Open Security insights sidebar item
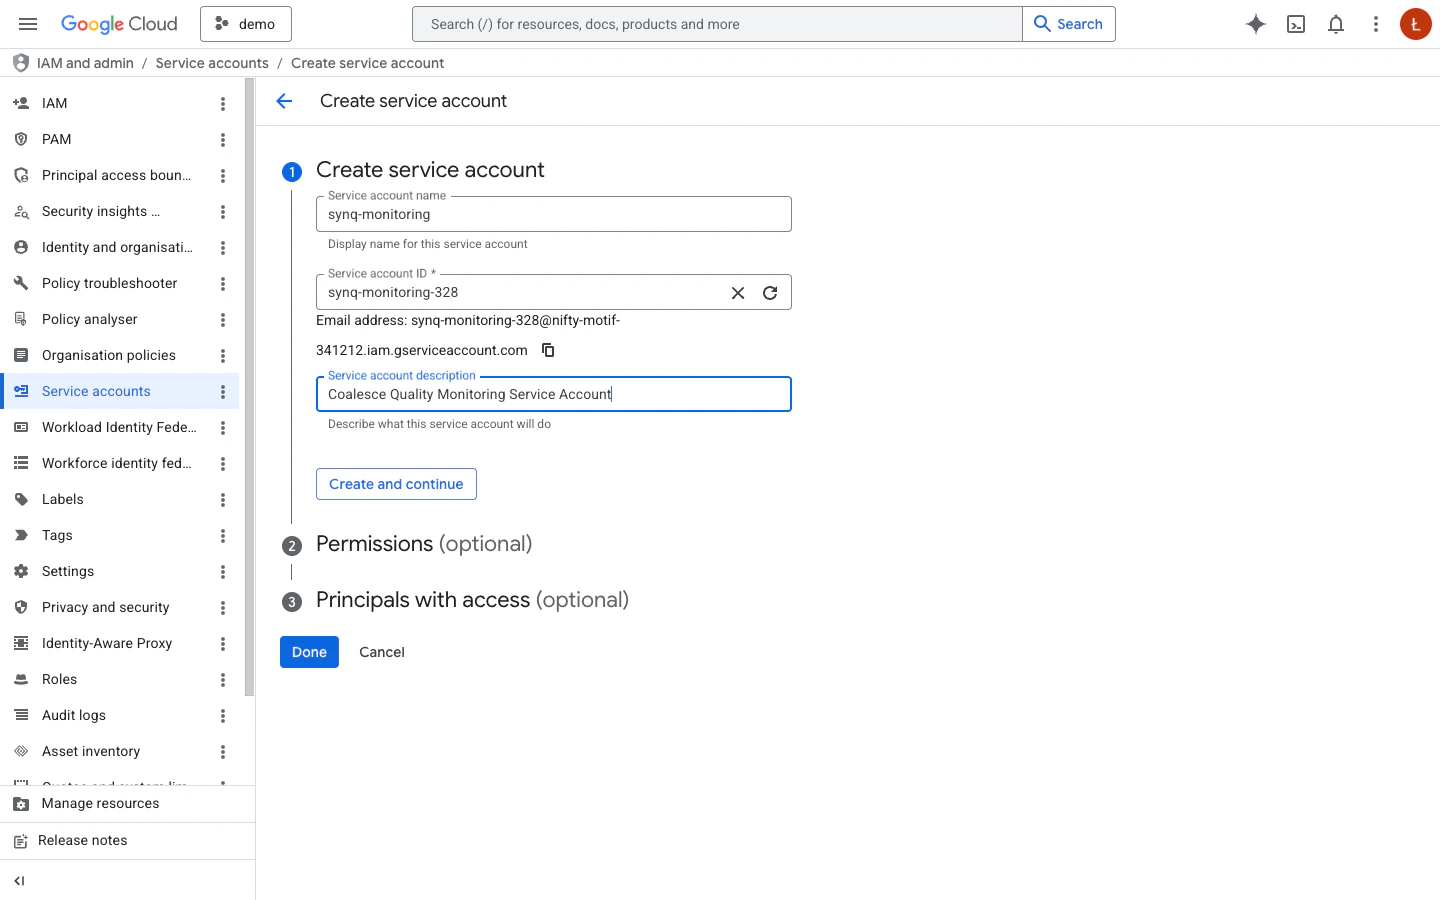This screenshot has height=900, width=1440. tap(120, 211)
